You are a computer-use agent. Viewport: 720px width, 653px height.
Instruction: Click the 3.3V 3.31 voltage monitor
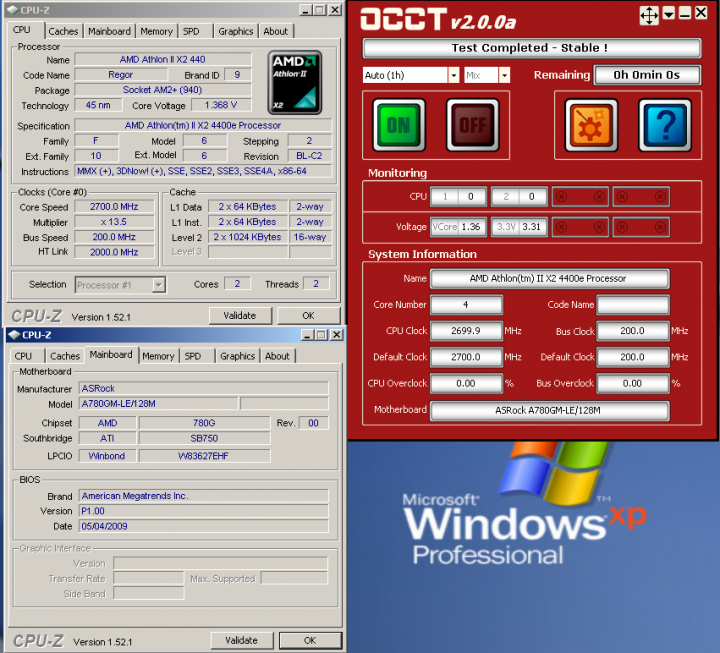tap(519, 227)
